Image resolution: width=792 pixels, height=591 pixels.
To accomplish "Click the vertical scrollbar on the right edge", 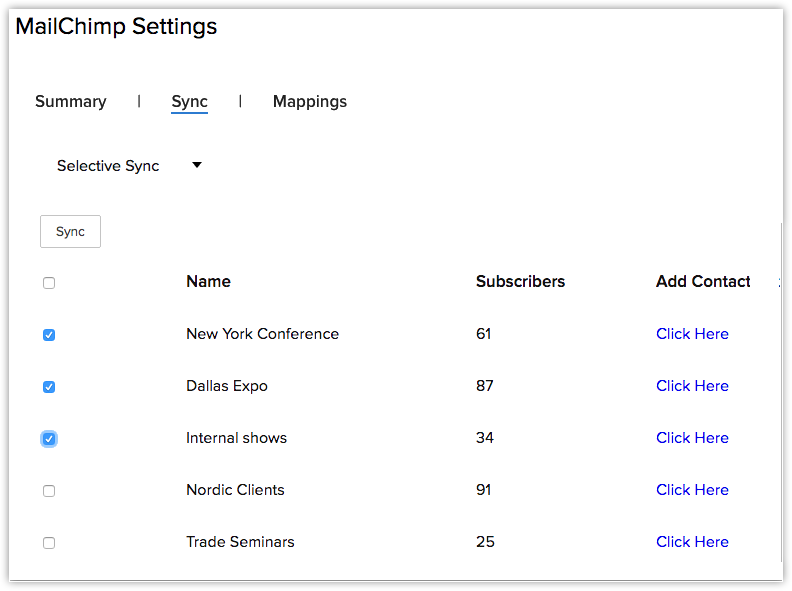I will point(781,400).
